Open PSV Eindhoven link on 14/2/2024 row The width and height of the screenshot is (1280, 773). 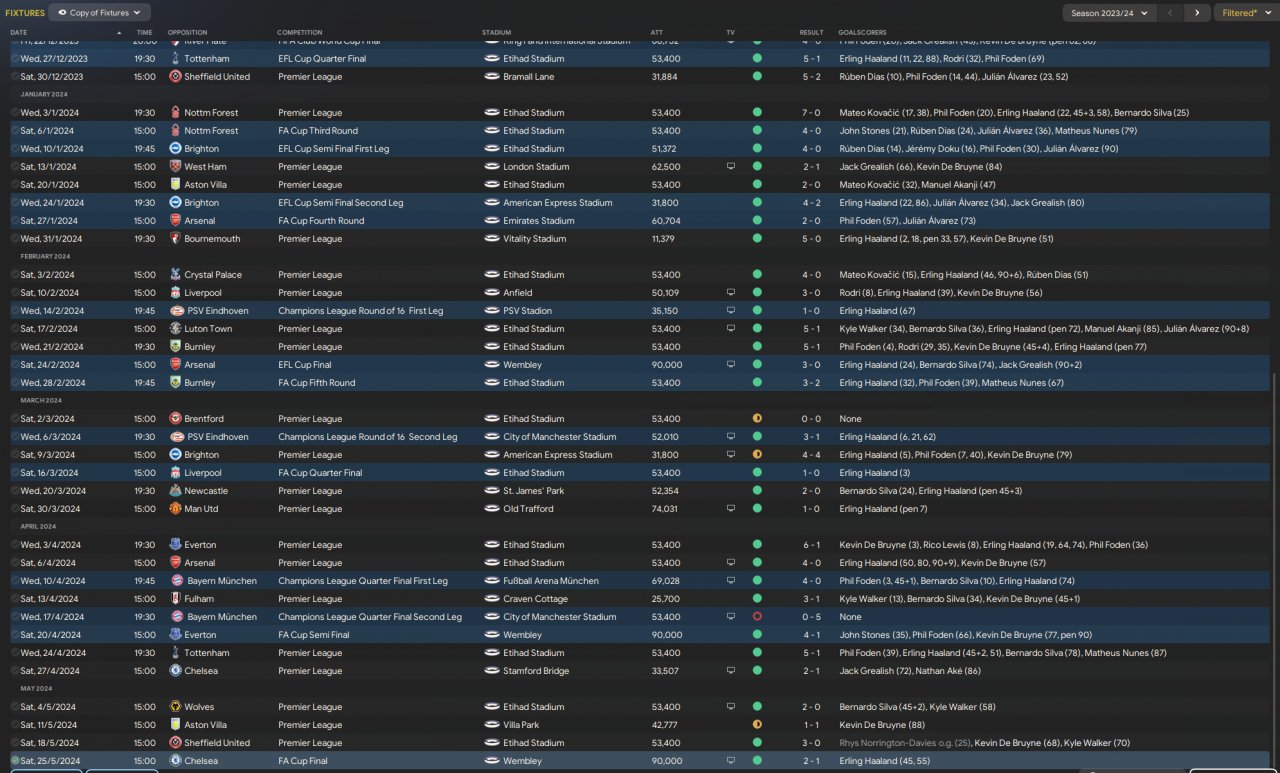(216, 311)
